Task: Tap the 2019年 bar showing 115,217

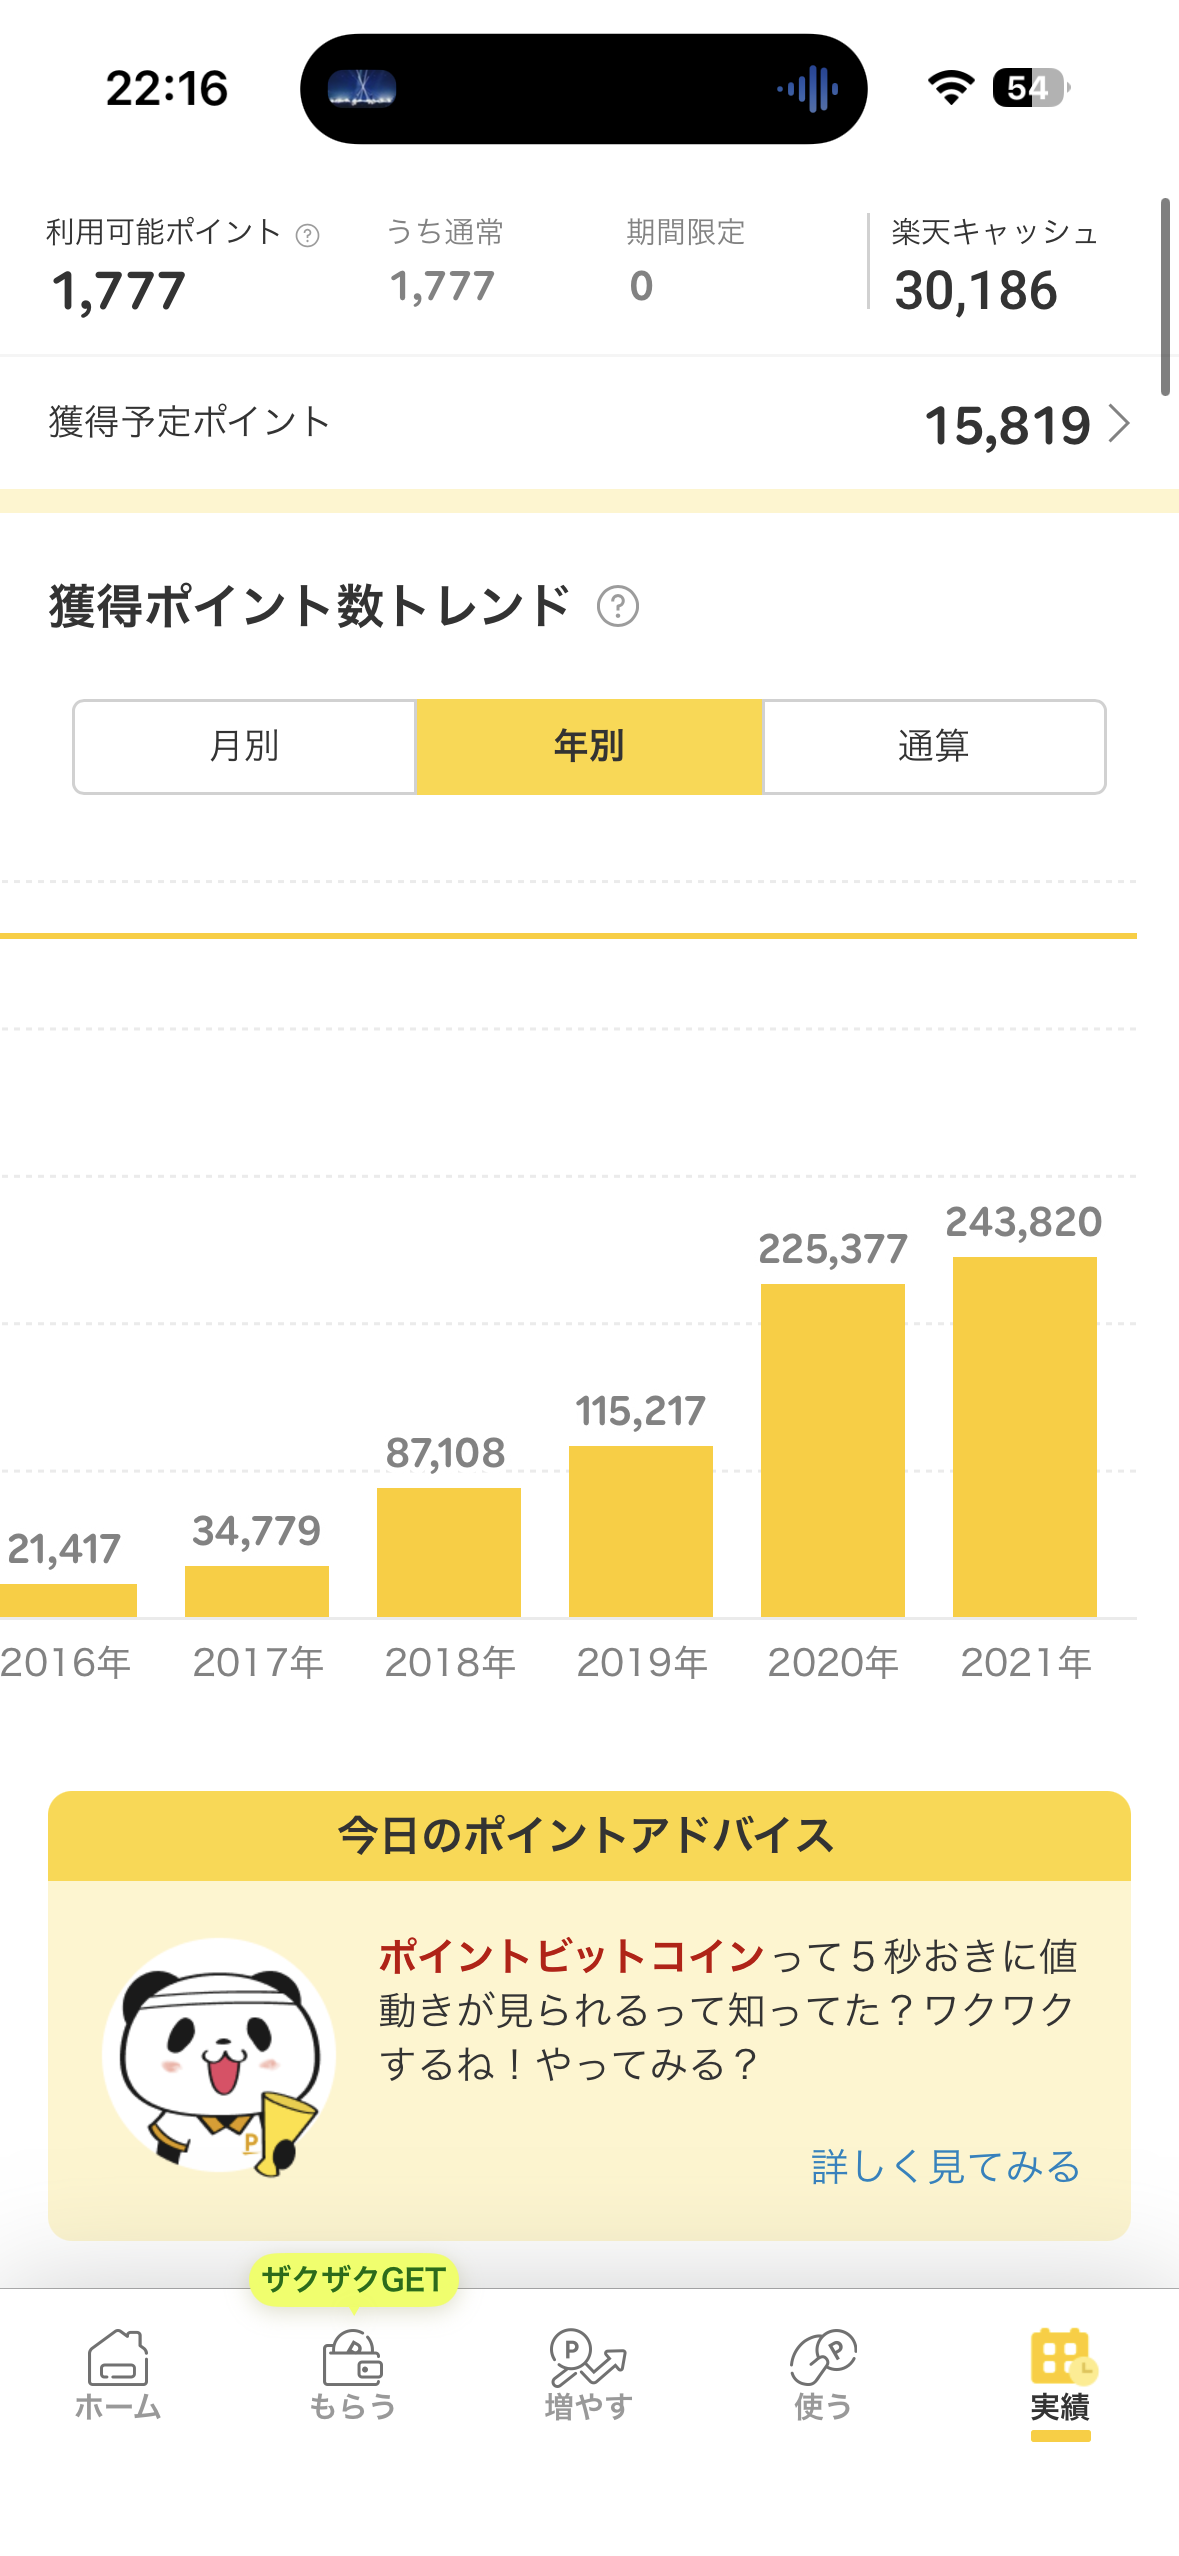Action: (x=641, y=1531)
